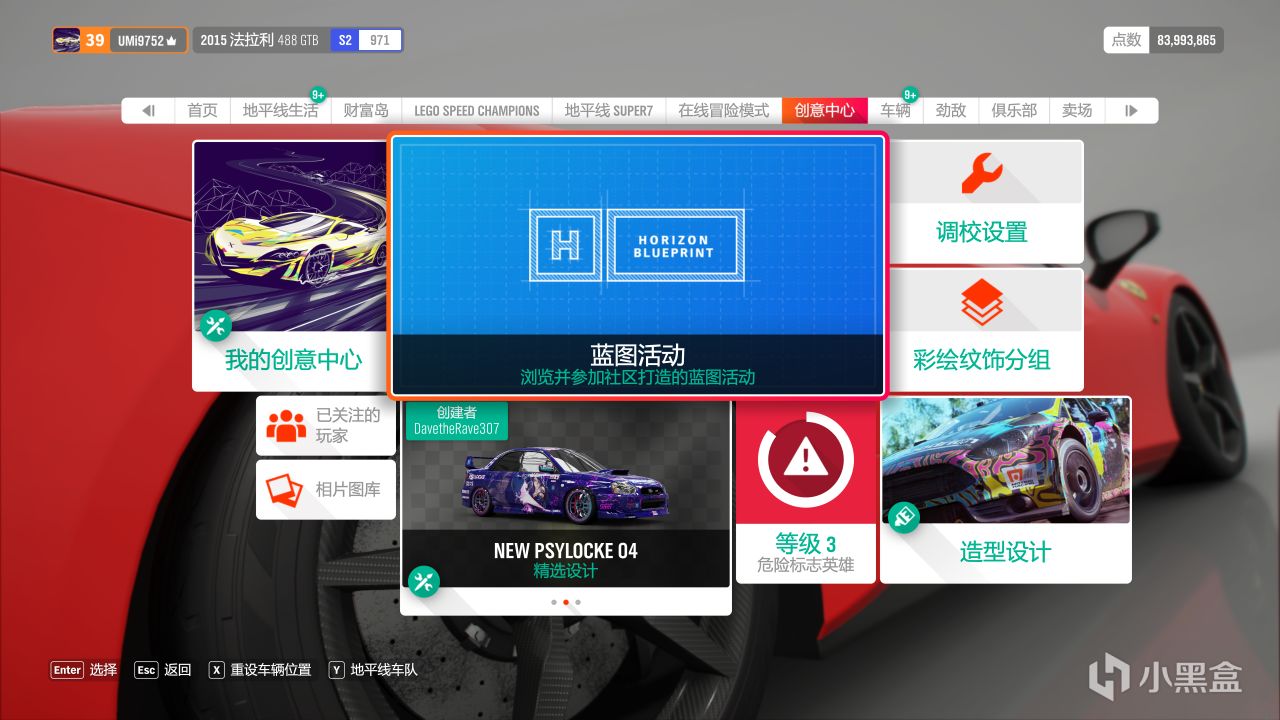Open the LEGO SPEED CHAMPIONS tab

pos(477,111)
